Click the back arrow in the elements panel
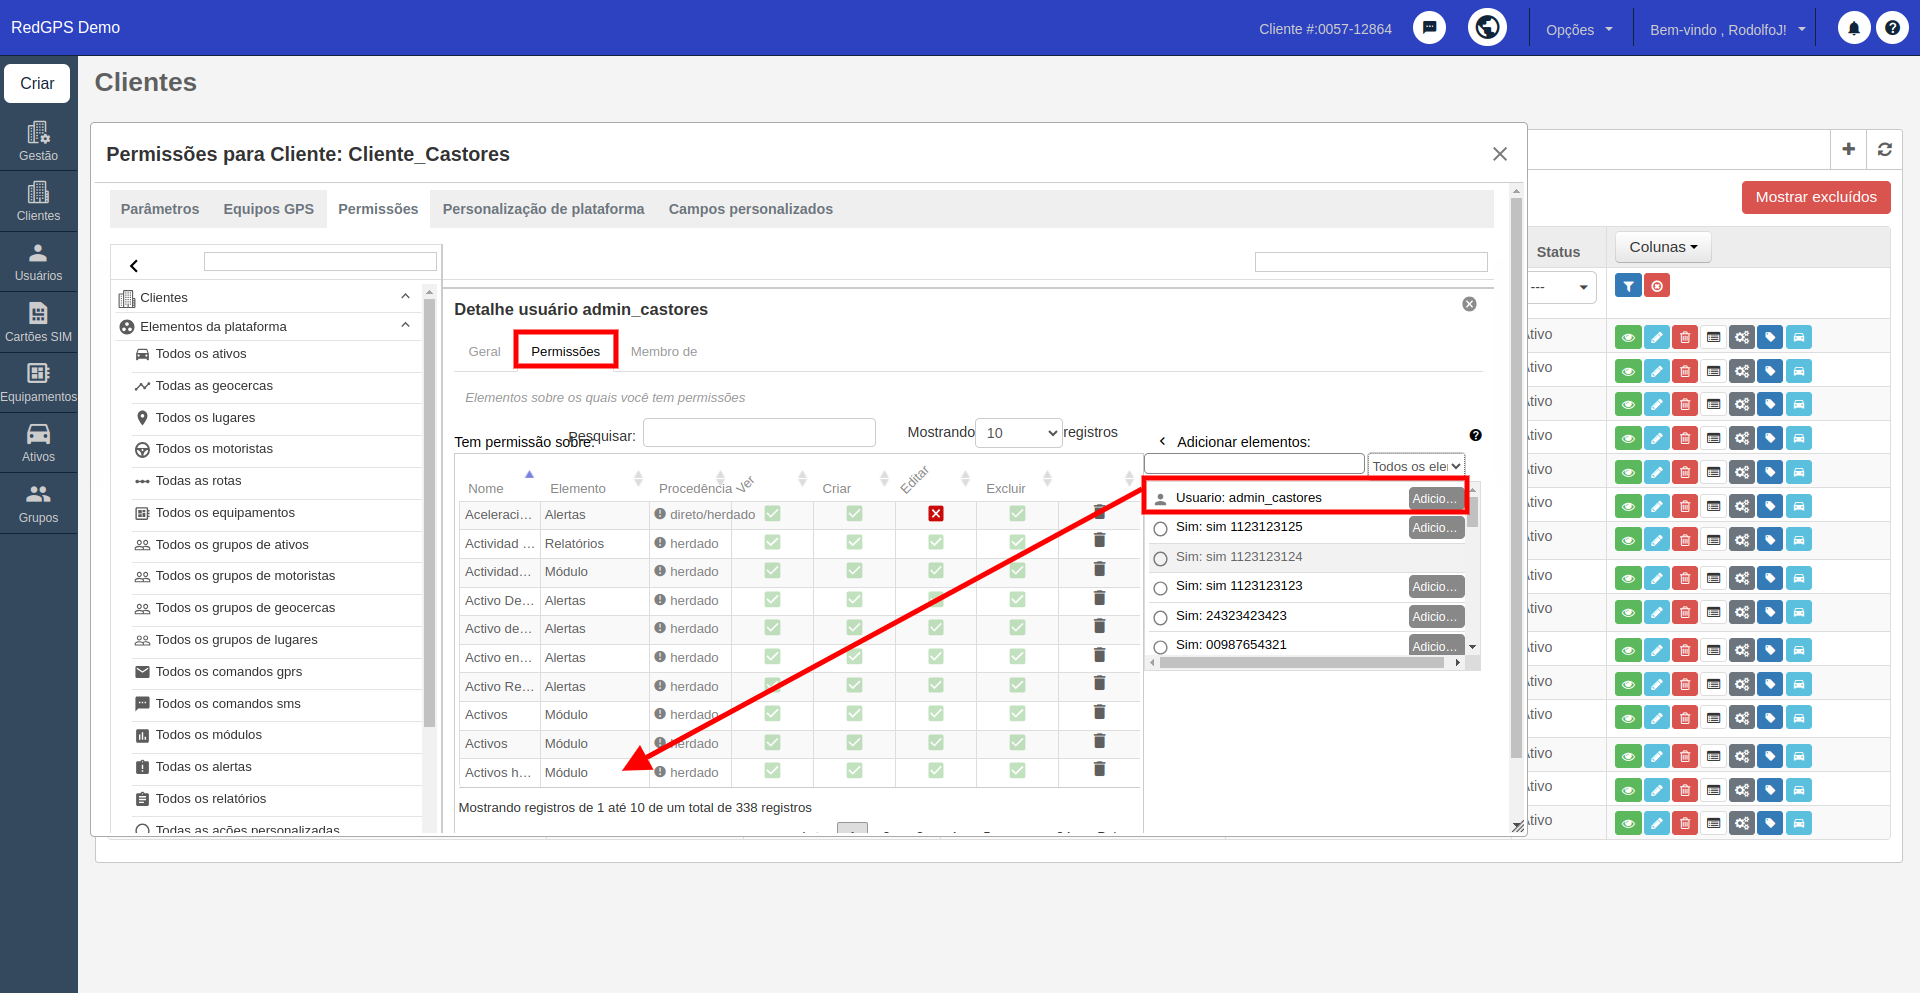1920x993 pixels. 133,265
